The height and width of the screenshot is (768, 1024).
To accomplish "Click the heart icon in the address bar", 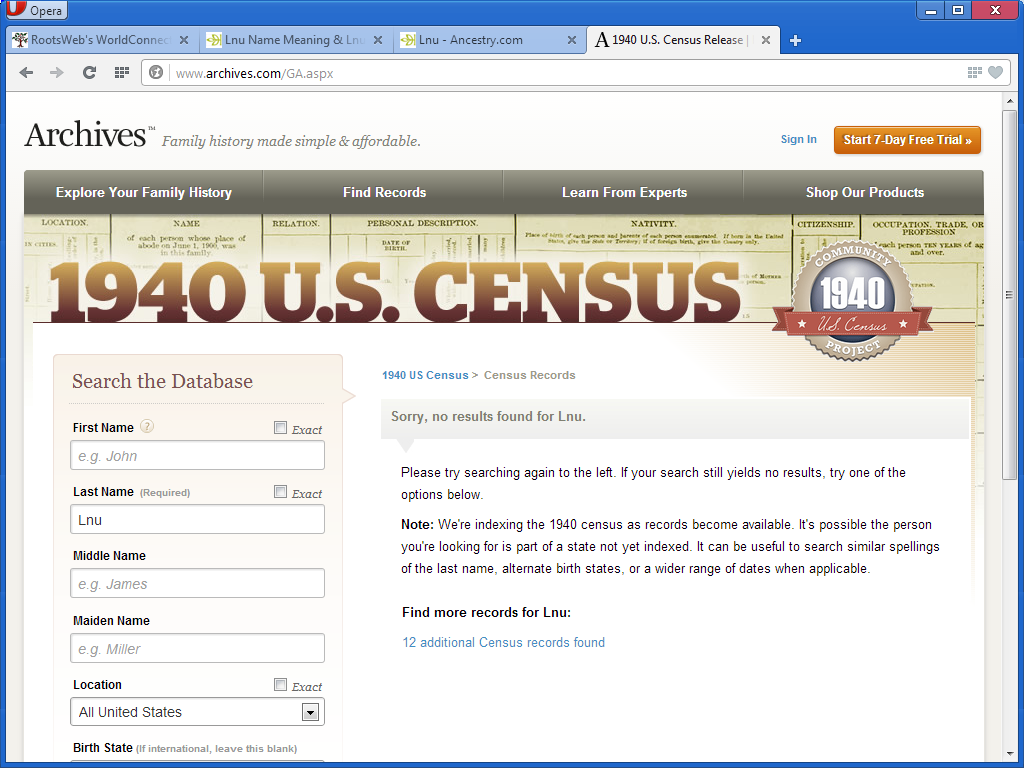I will [x=997, y=72].
